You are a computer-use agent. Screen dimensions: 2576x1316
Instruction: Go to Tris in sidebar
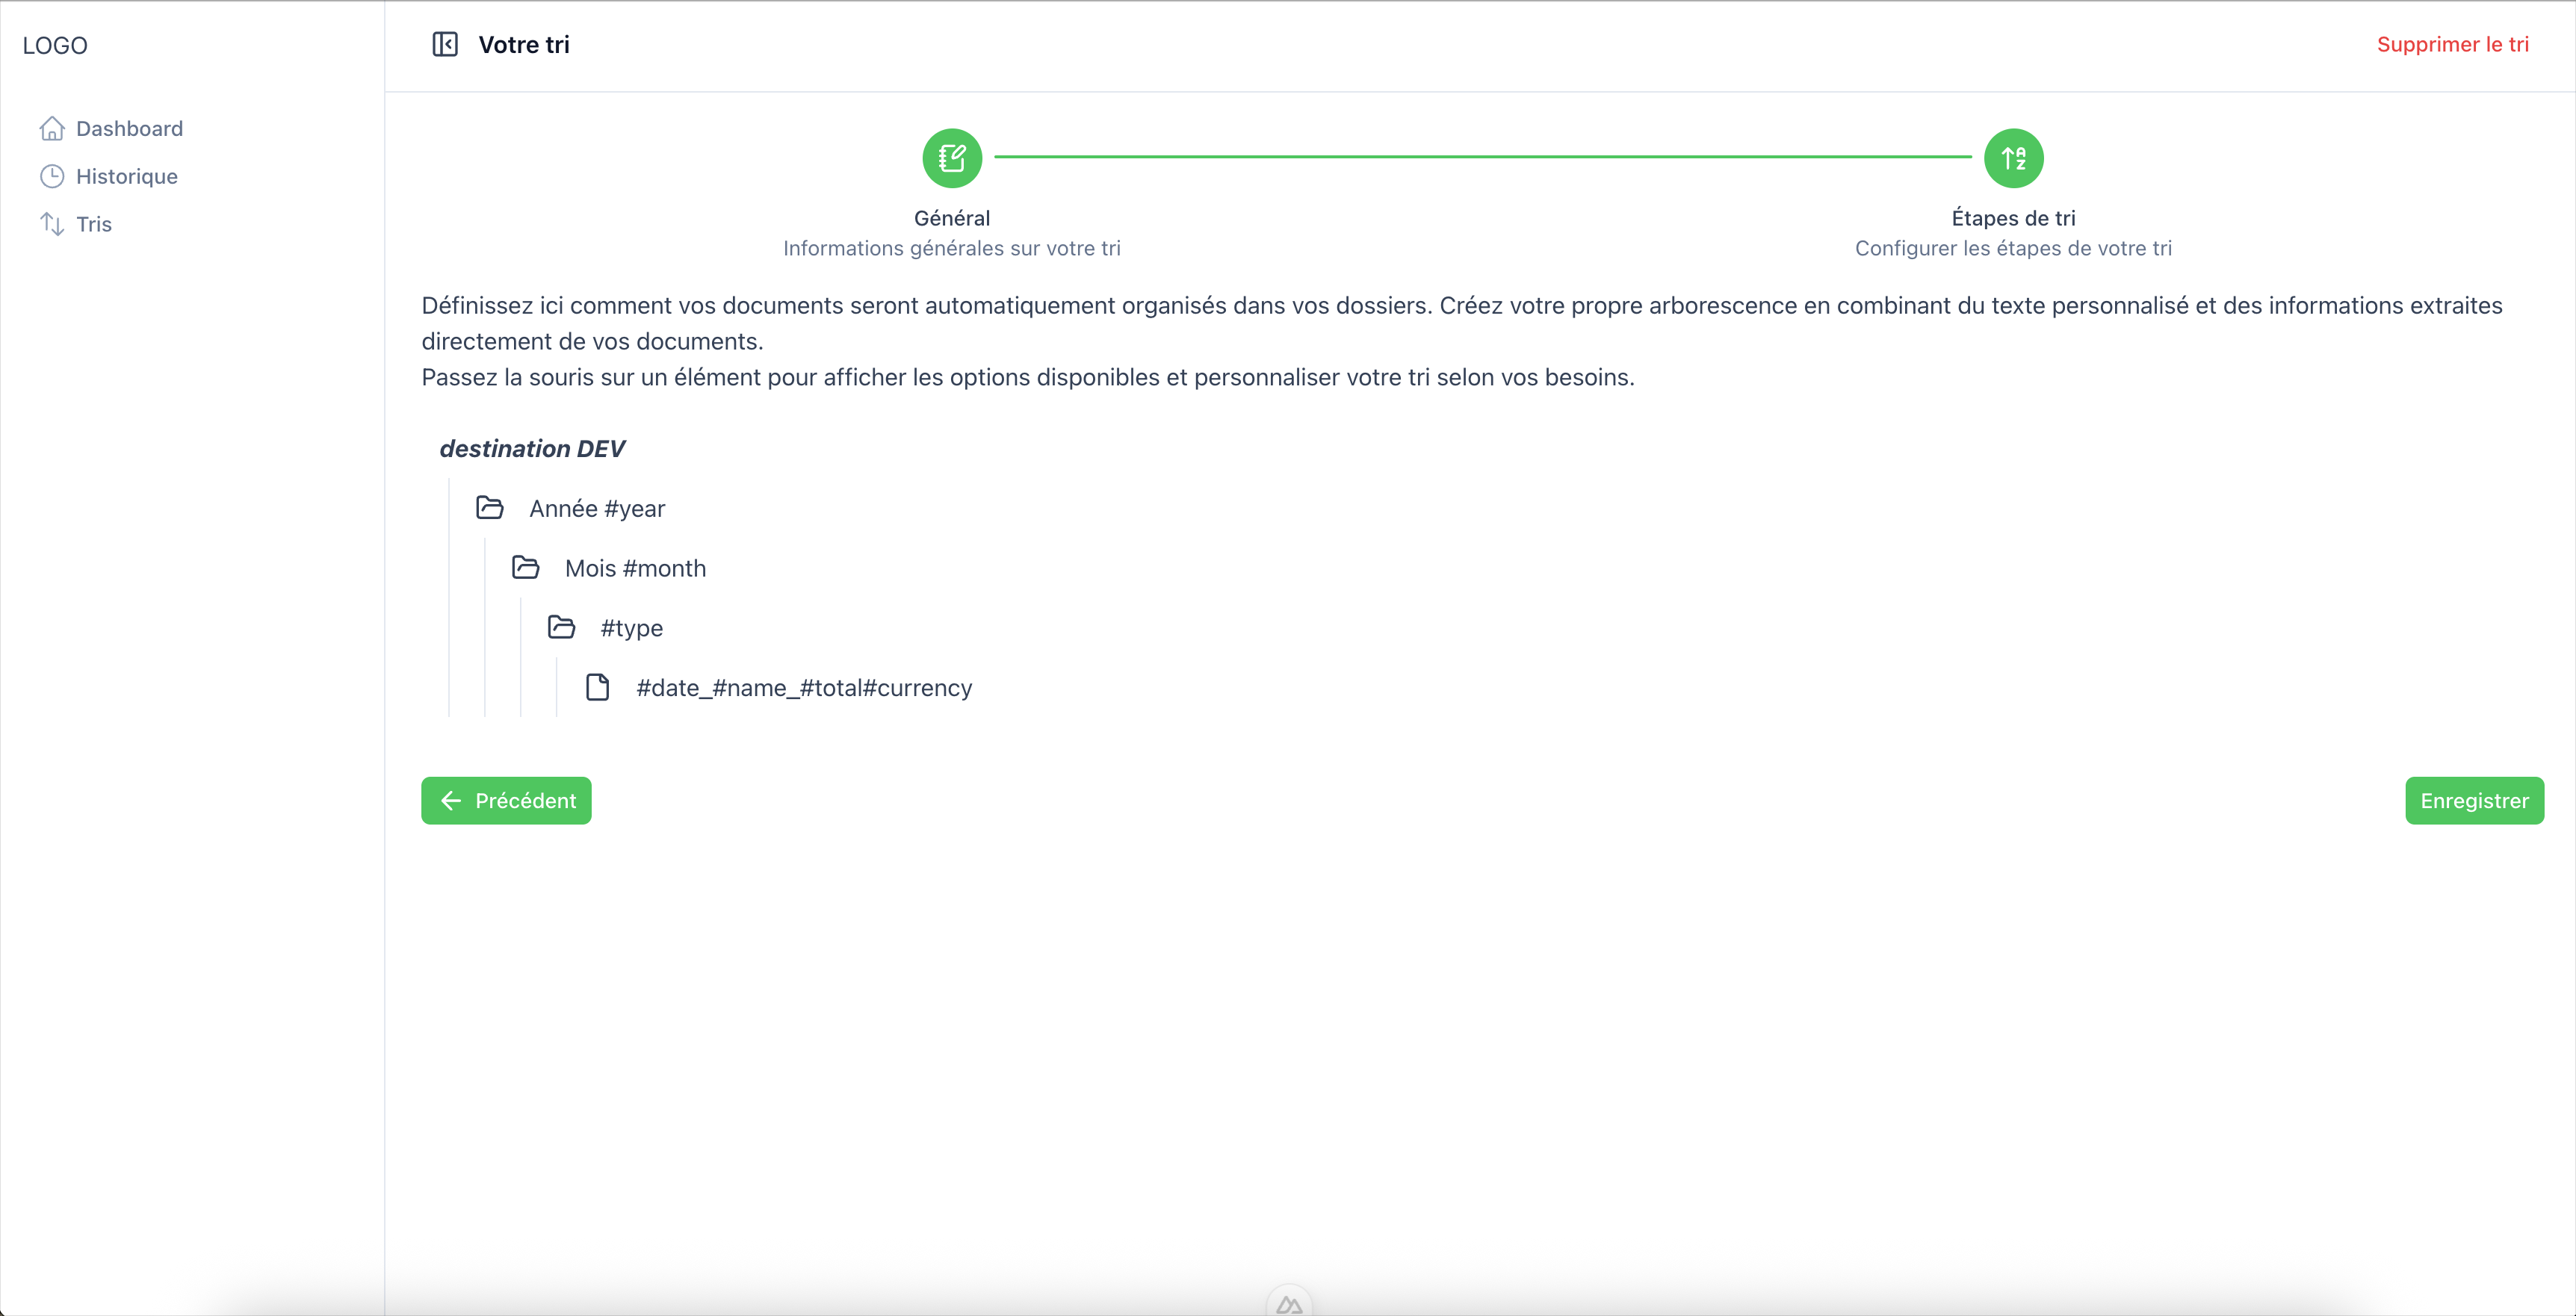94,224
